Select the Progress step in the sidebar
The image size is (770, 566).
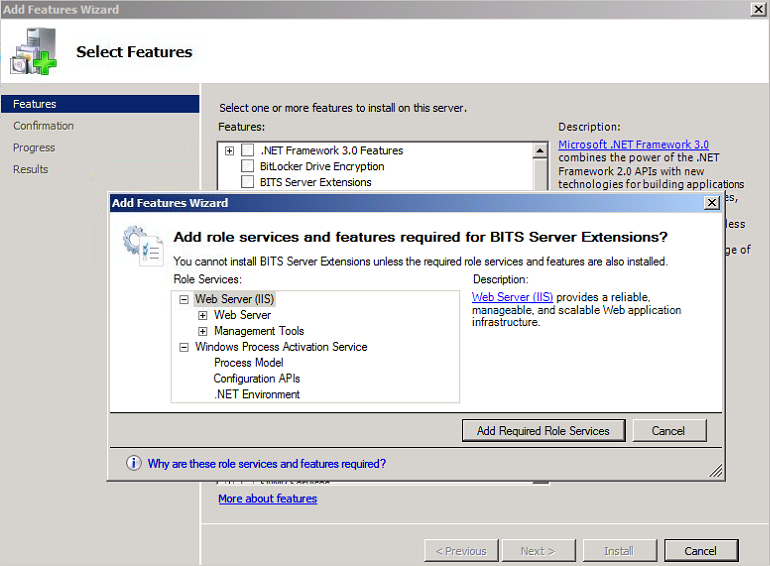click(34, 147)
